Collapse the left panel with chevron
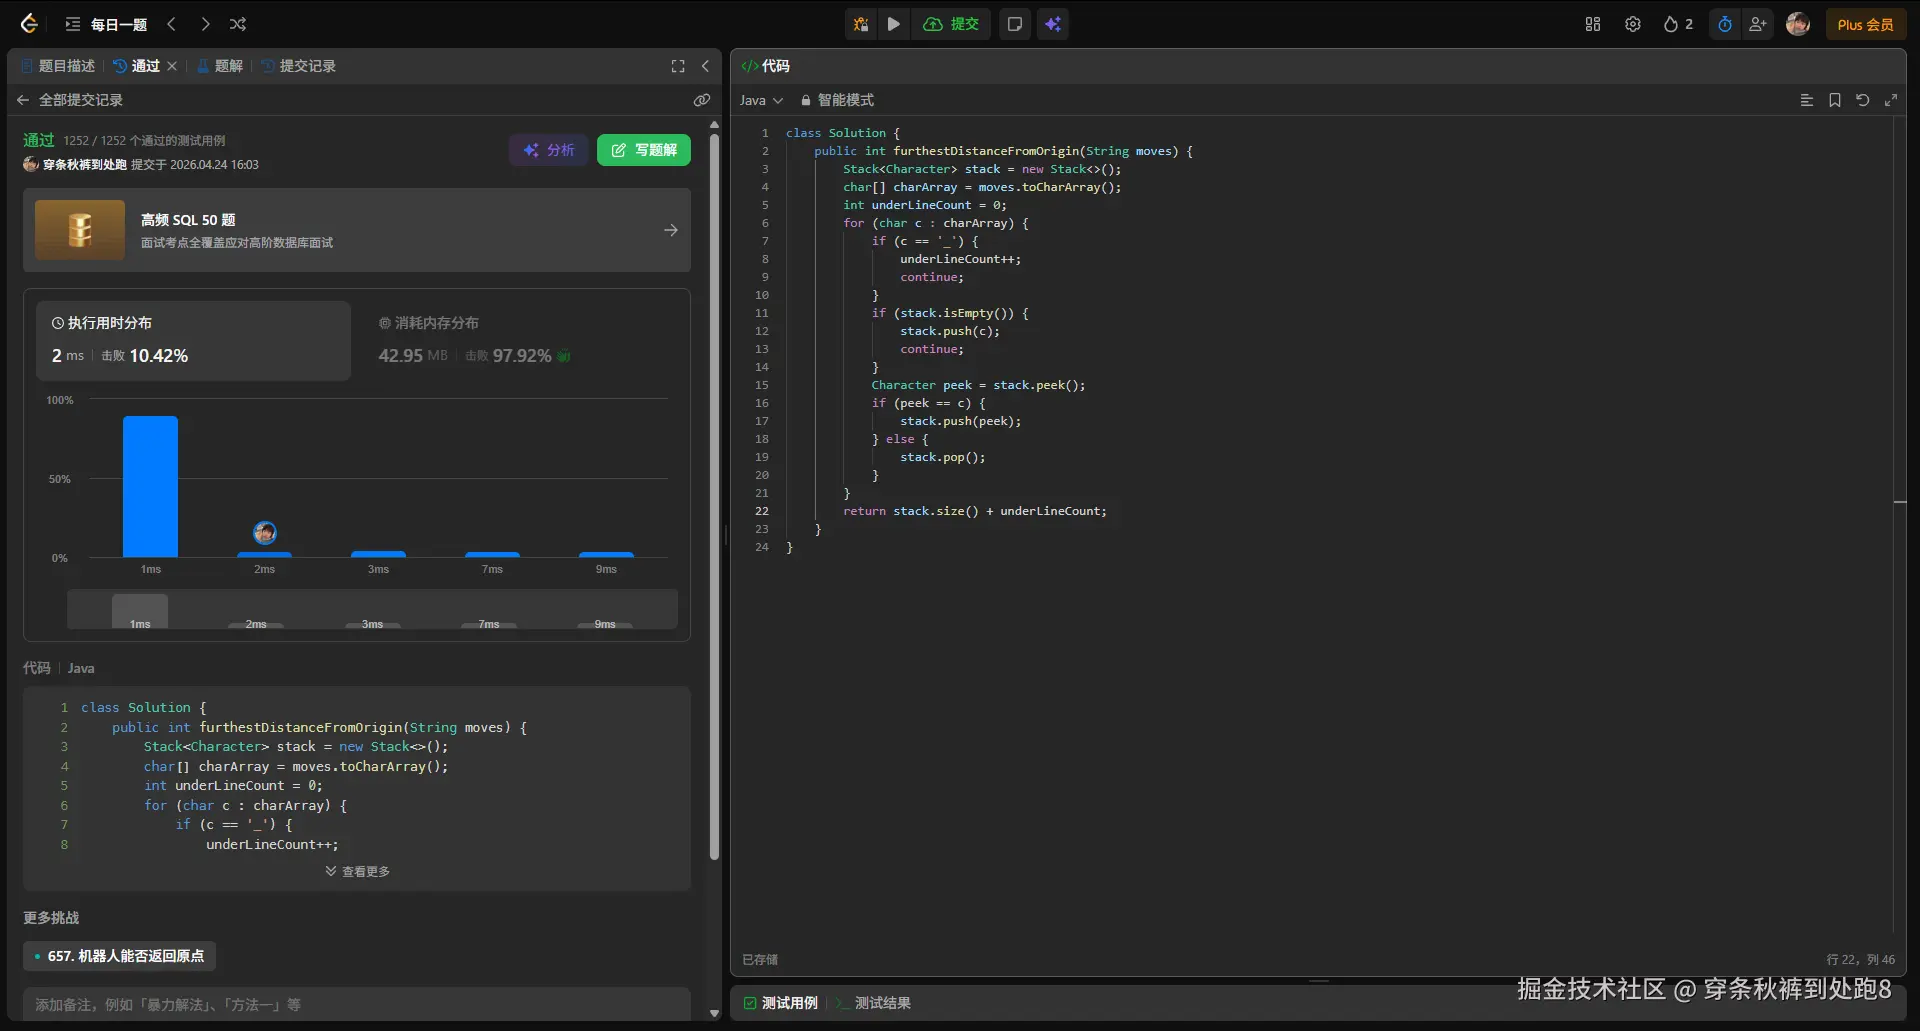Viewport: 1920px width, 1031px height. (705, 66)
